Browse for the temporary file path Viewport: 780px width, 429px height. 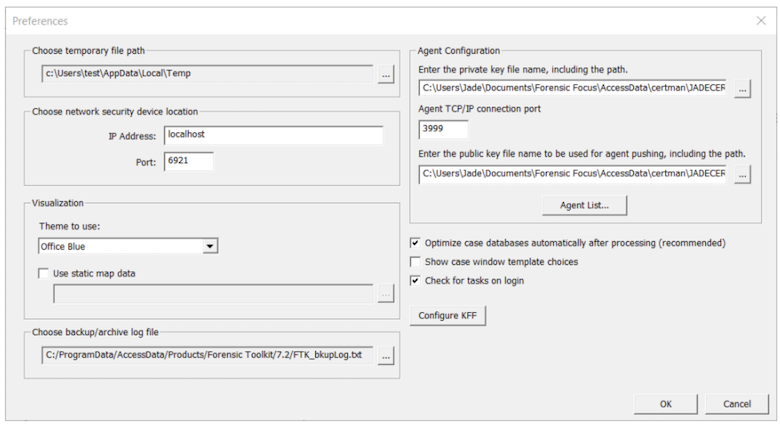386,74
